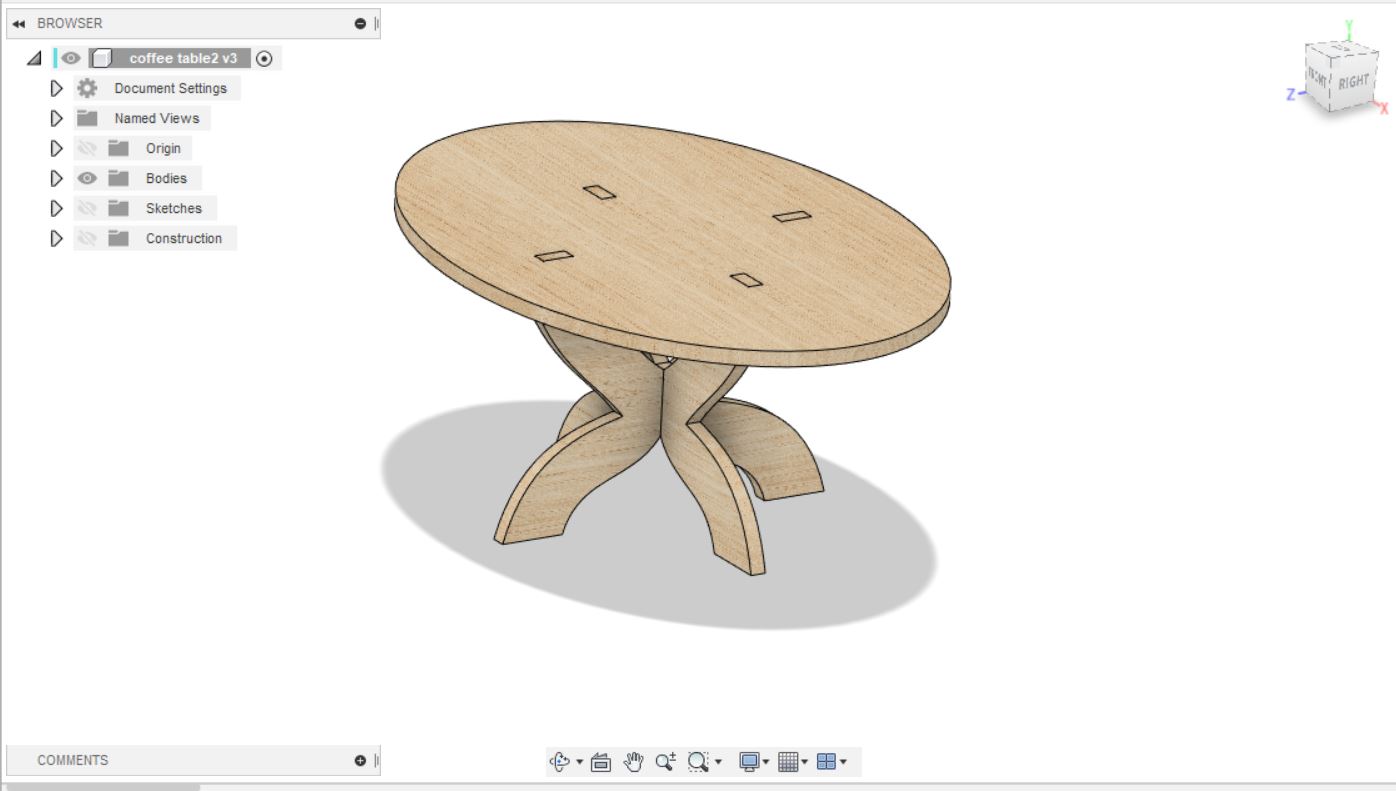Image resolution: width=1396 pixels, height=791 pixels.
Task: Collapse the Browser panel with double-arrow icon
Action: 18,23
